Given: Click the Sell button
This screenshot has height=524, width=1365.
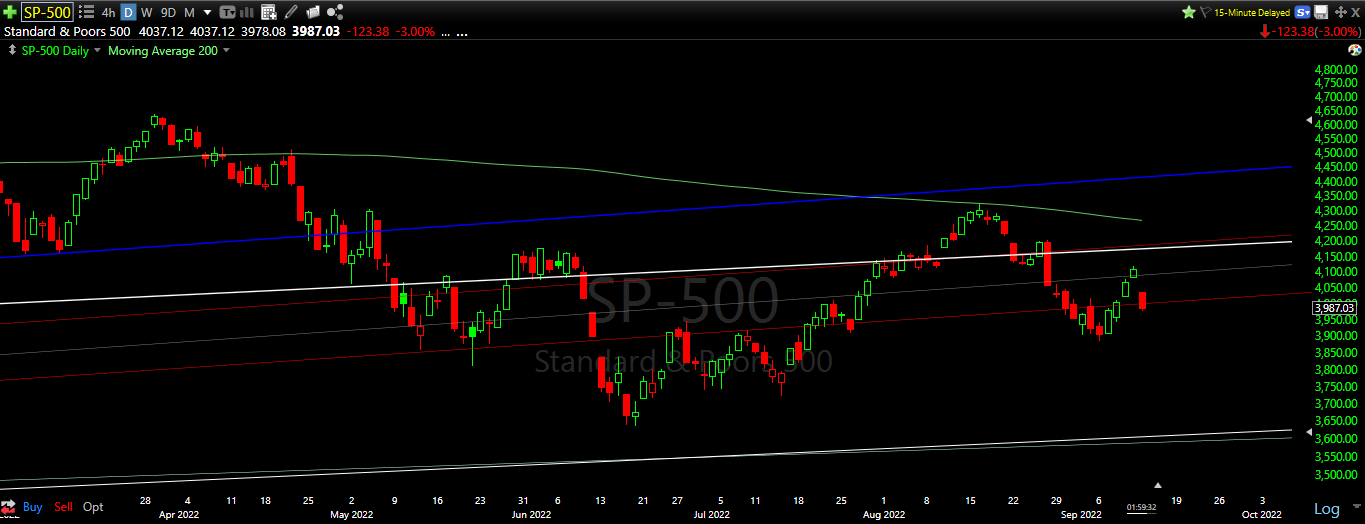Looking at the screenshot, I should [63, 507].
